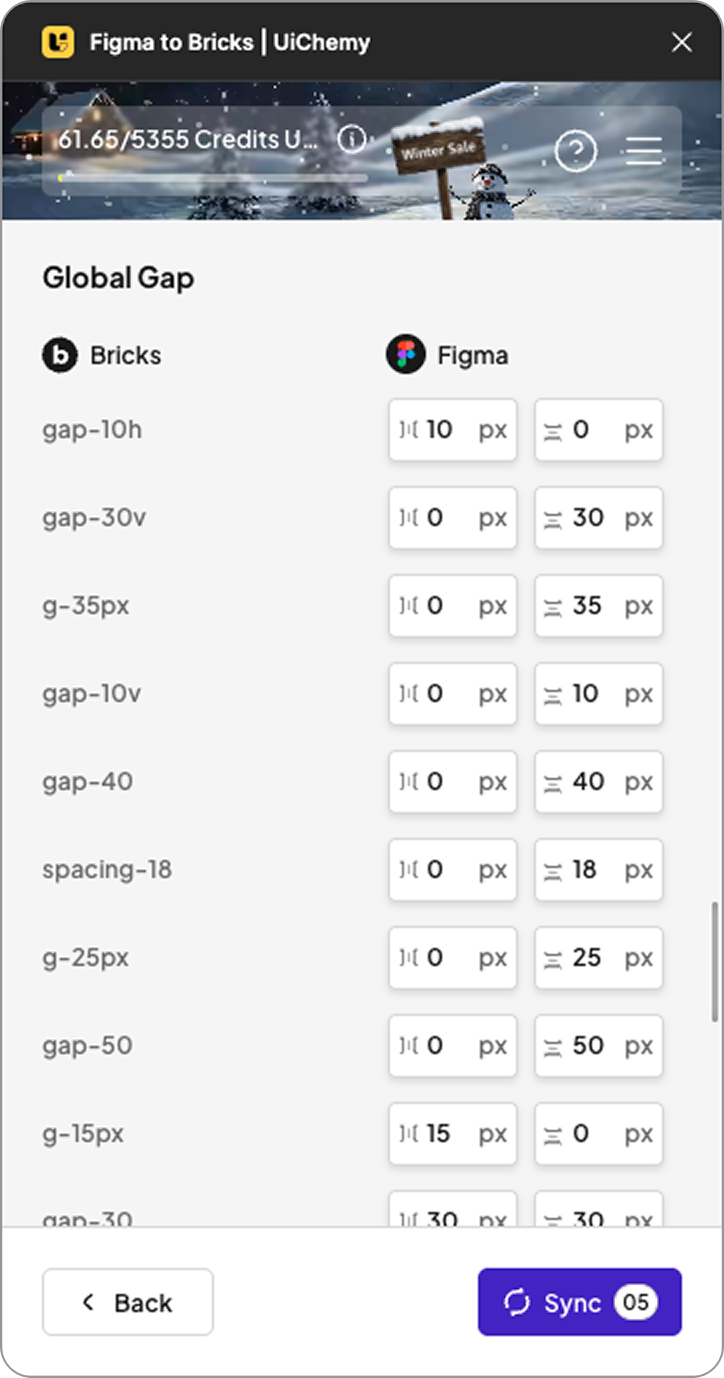Click the Sync button
Viewport: 724px width, 1378px height.
579,1302
